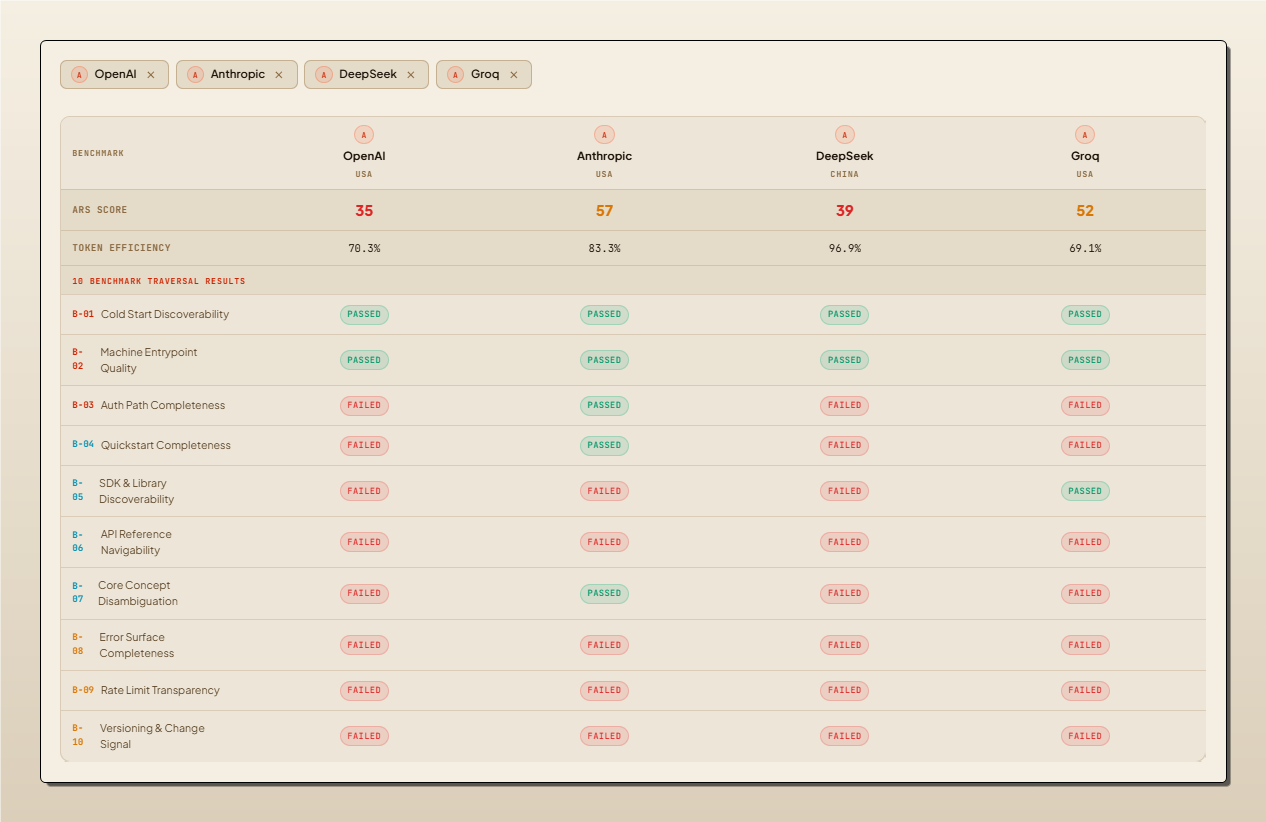
Task: Click OpenAI's PASSED badge for Cold Start Discoverability
Action: coord(364,314)
